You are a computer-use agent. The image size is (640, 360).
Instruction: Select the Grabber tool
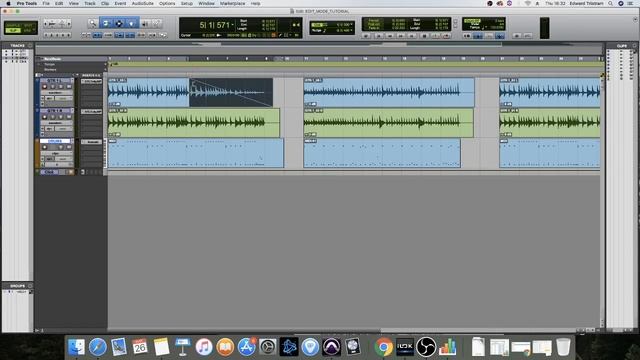click(x=132, y=24)
